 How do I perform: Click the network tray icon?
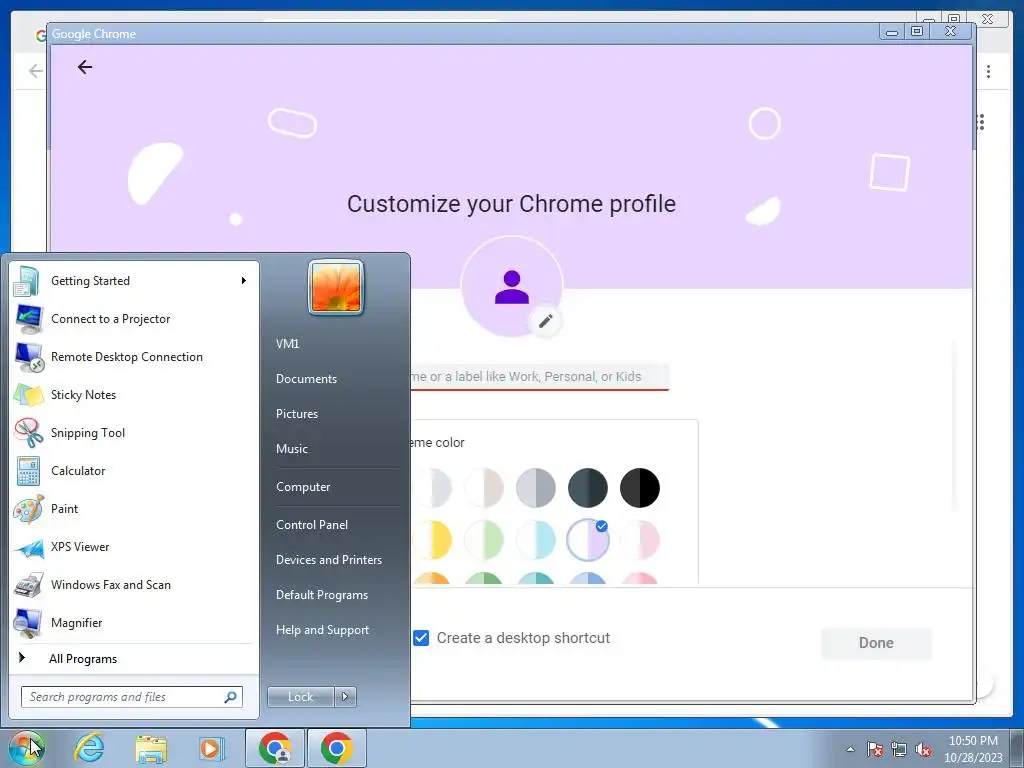899,749
